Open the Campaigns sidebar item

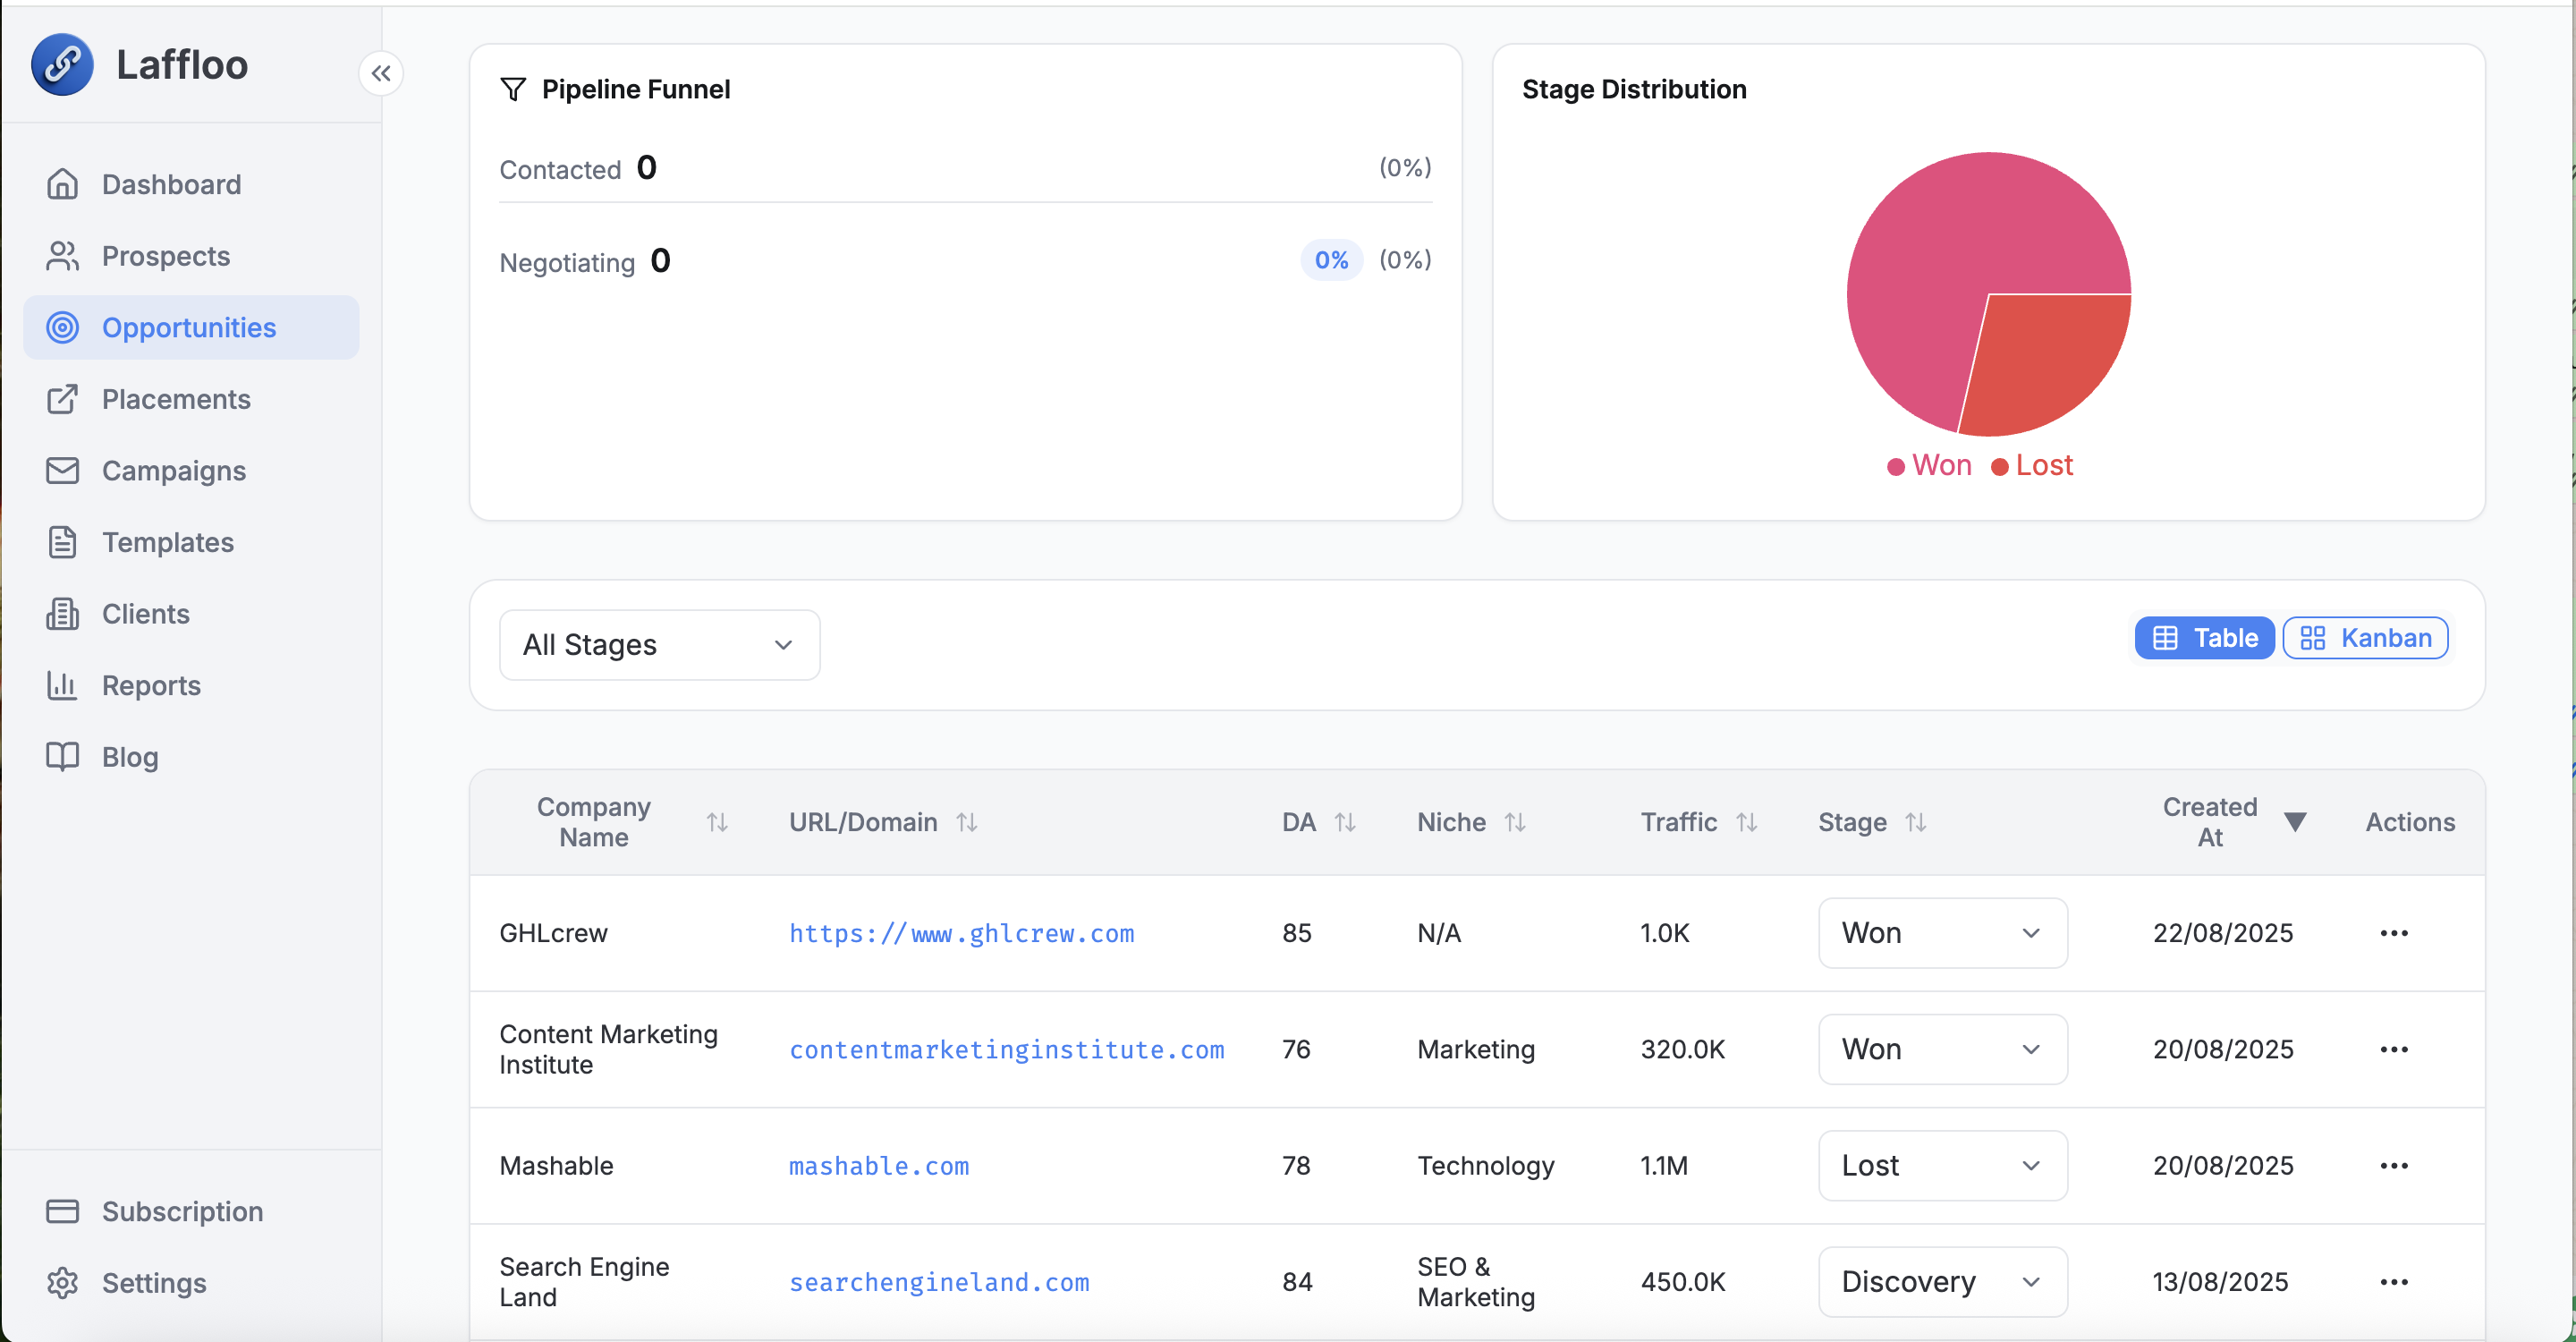click(173, 471)
